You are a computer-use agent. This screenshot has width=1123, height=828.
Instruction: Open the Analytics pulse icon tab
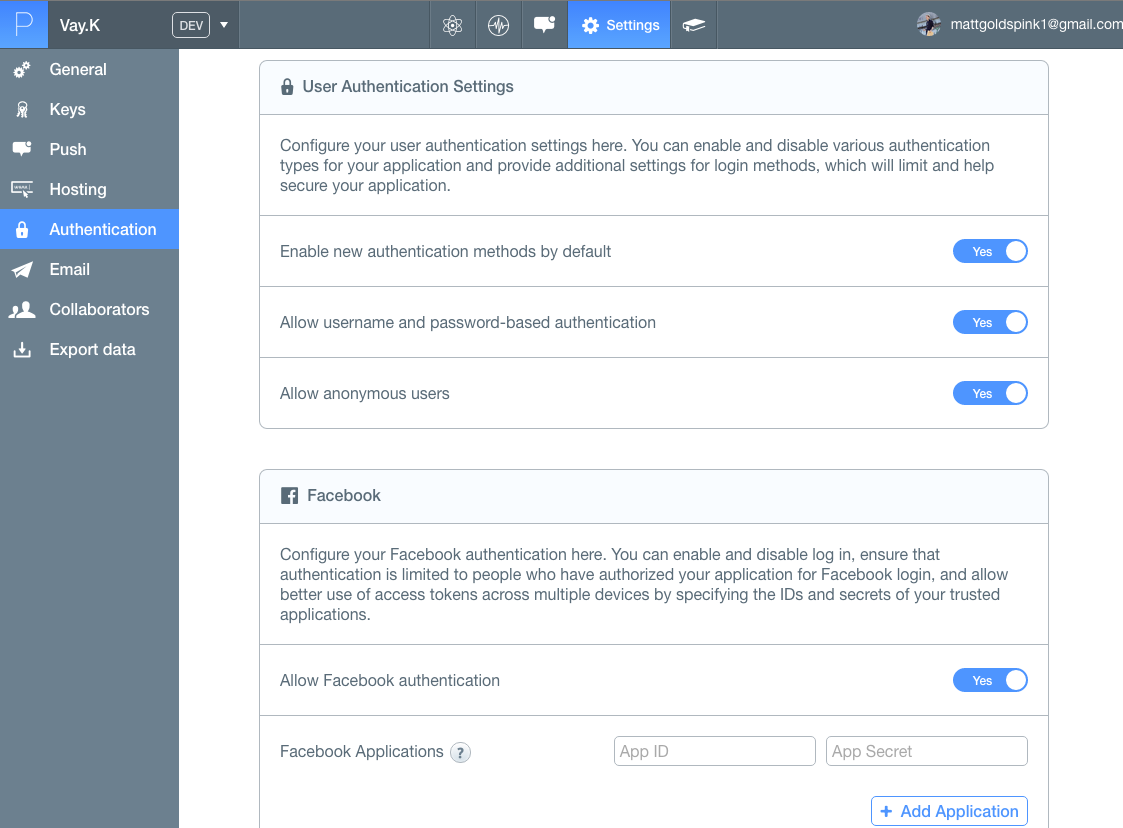498,25
